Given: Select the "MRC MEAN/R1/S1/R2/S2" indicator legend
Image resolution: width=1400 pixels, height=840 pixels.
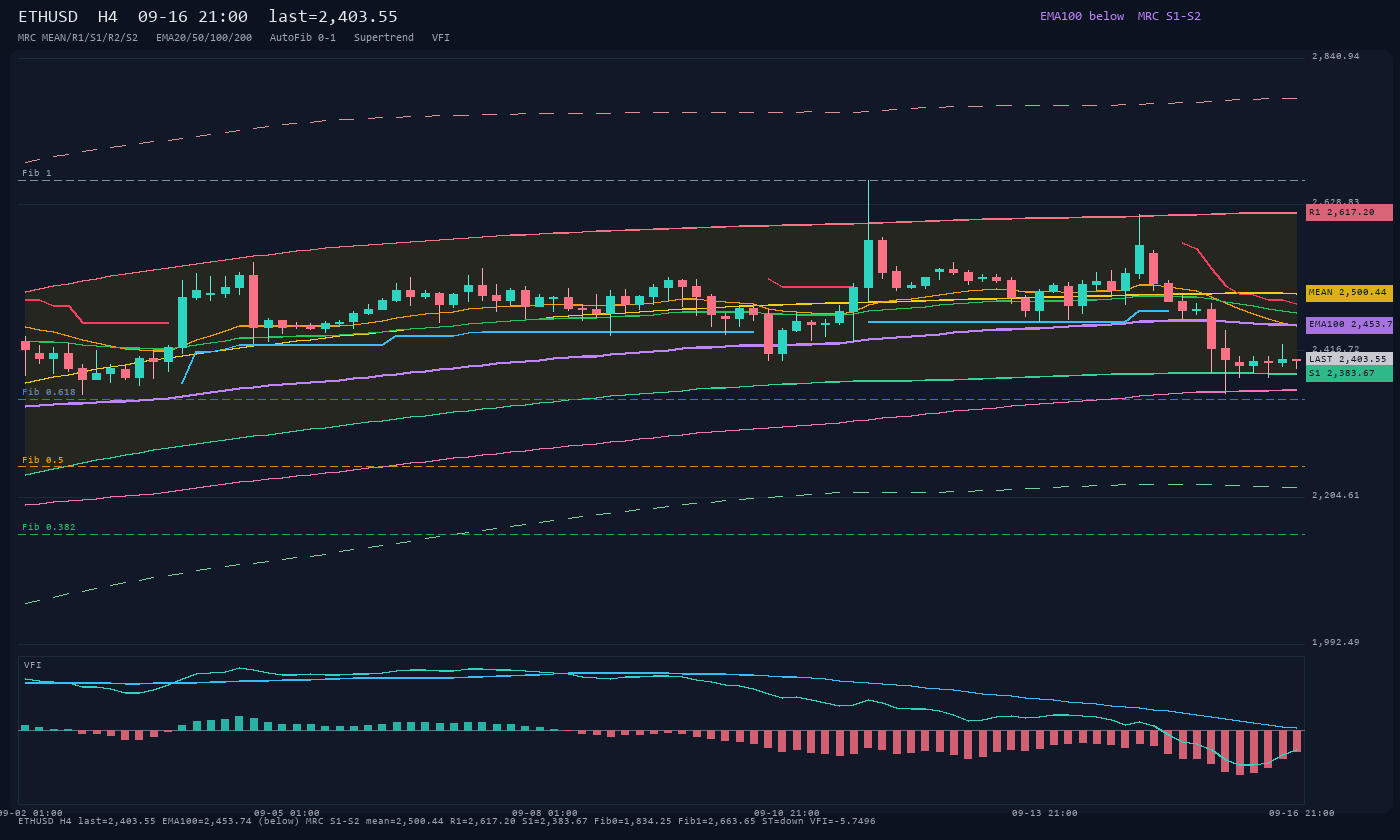Looking at the screenshot, I should tap(78, 38).
